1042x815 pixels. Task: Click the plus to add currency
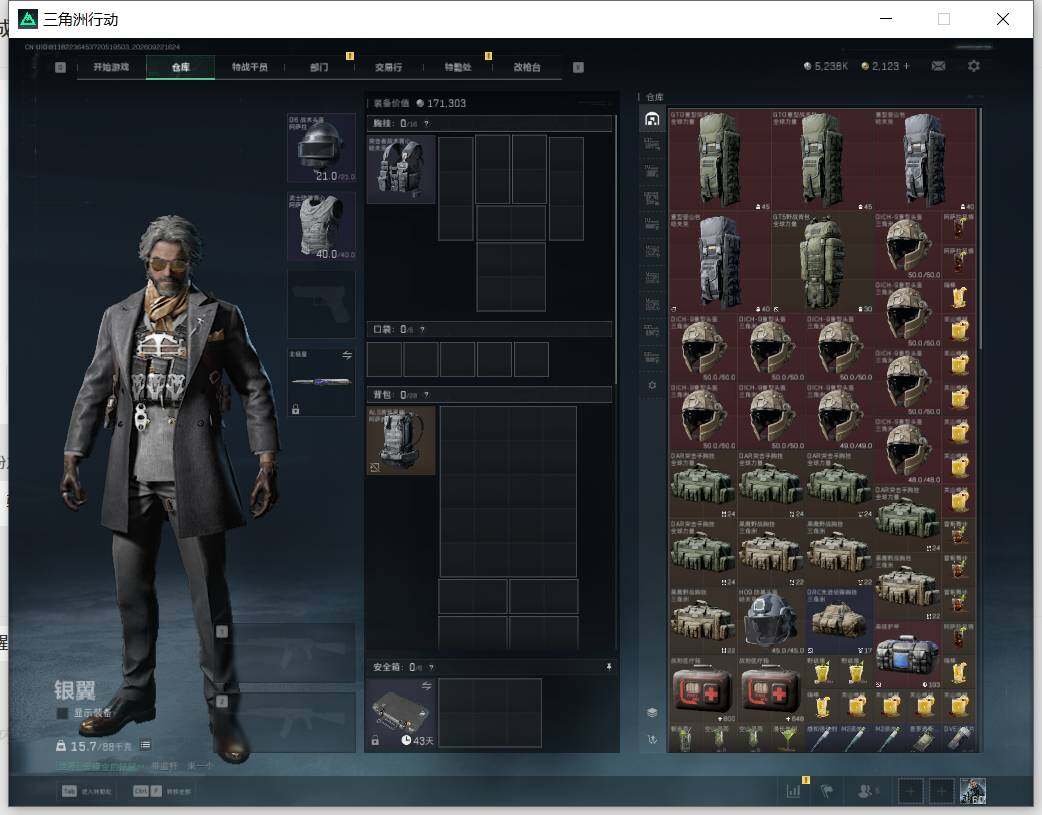click(906, 66)
